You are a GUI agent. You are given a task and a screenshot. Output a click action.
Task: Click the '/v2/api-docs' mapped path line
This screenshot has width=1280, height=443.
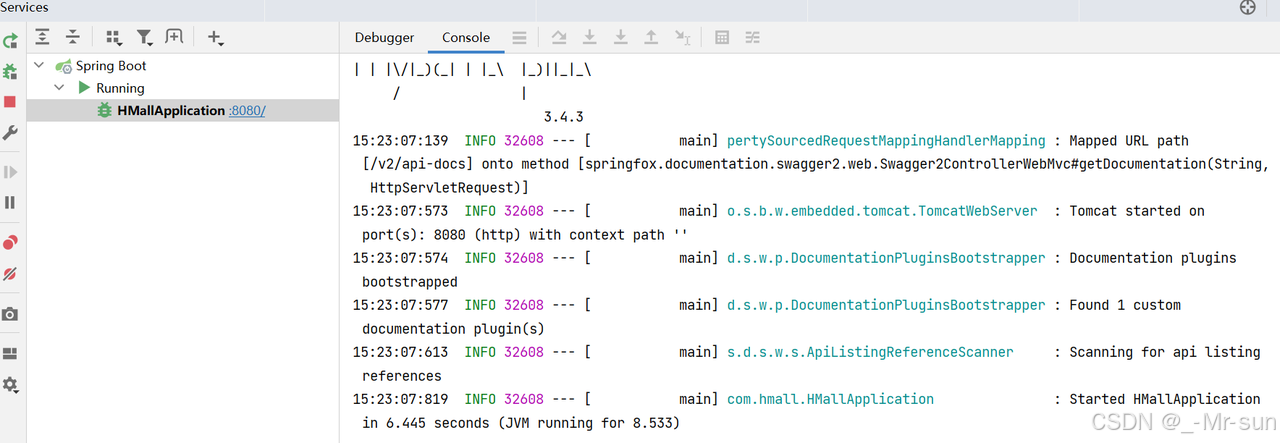[x=815, y=164]
